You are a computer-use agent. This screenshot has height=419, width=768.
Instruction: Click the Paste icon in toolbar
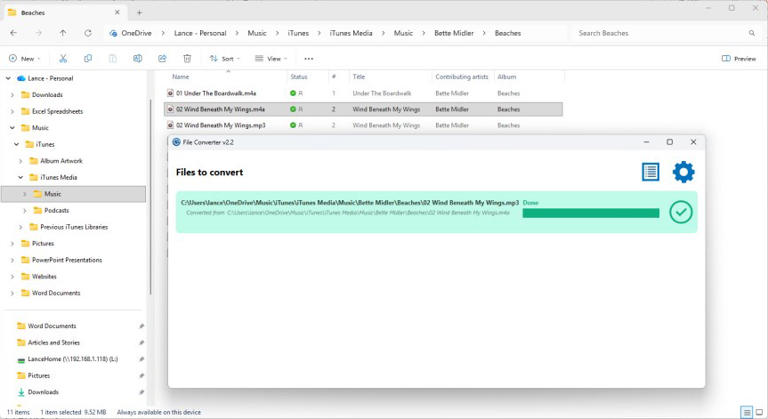113,58
